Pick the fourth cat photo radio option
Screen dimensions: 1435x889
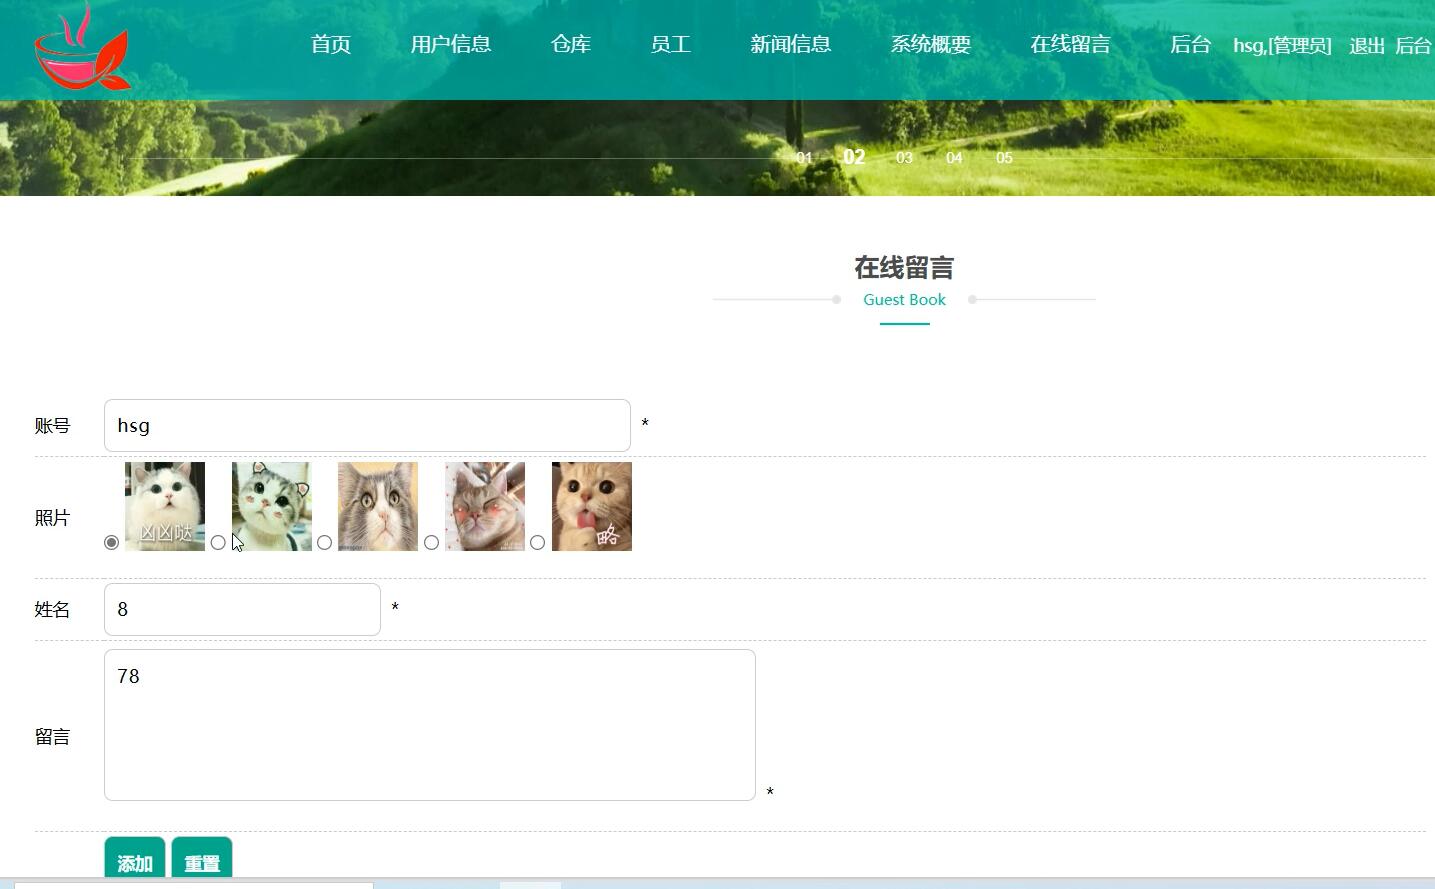coord(431,542)
